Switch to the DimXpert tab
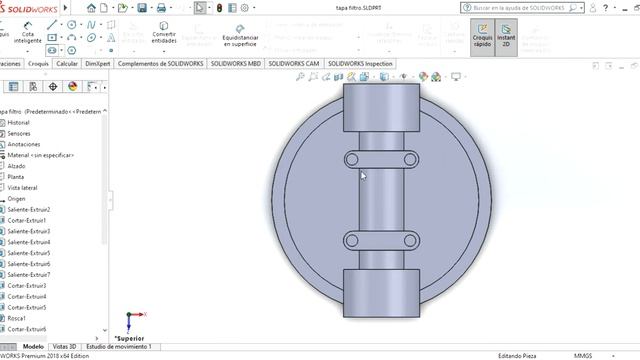Image resolution: width=640 pixels, height=360 pixels. [x=98, y=64]
